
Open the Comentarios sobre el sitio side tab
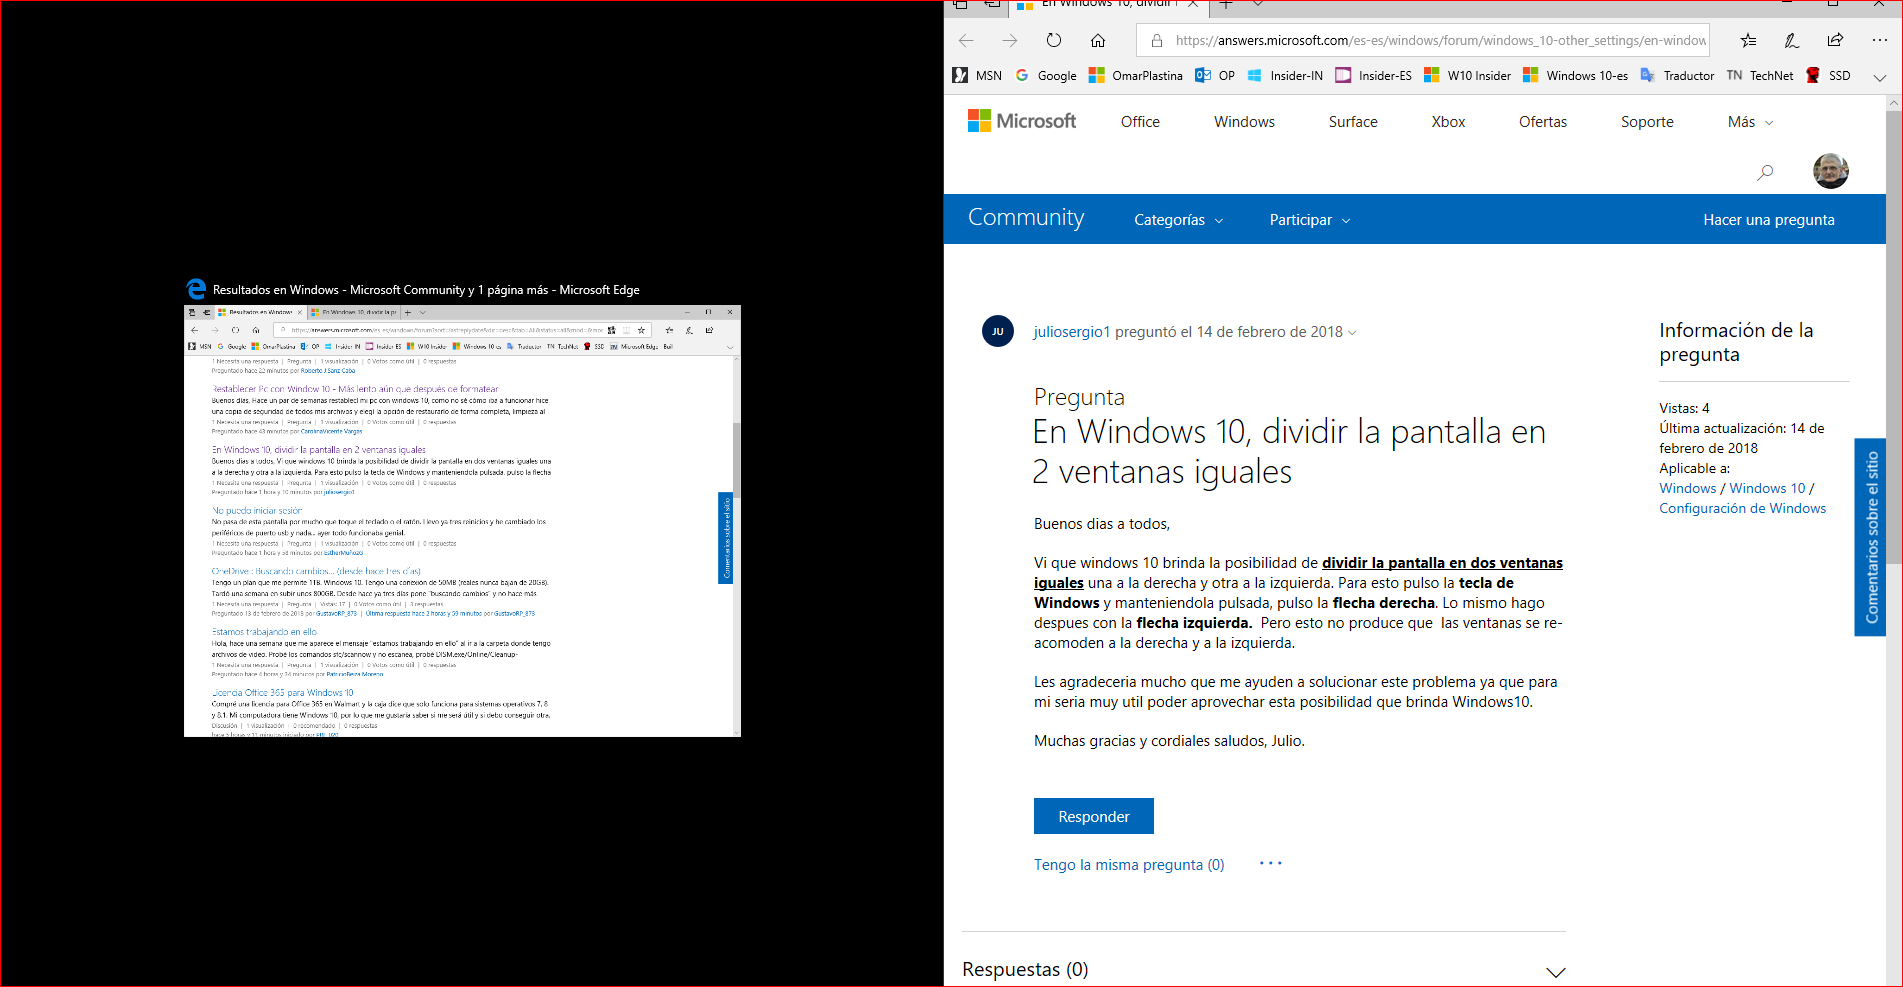point(1870,537)
